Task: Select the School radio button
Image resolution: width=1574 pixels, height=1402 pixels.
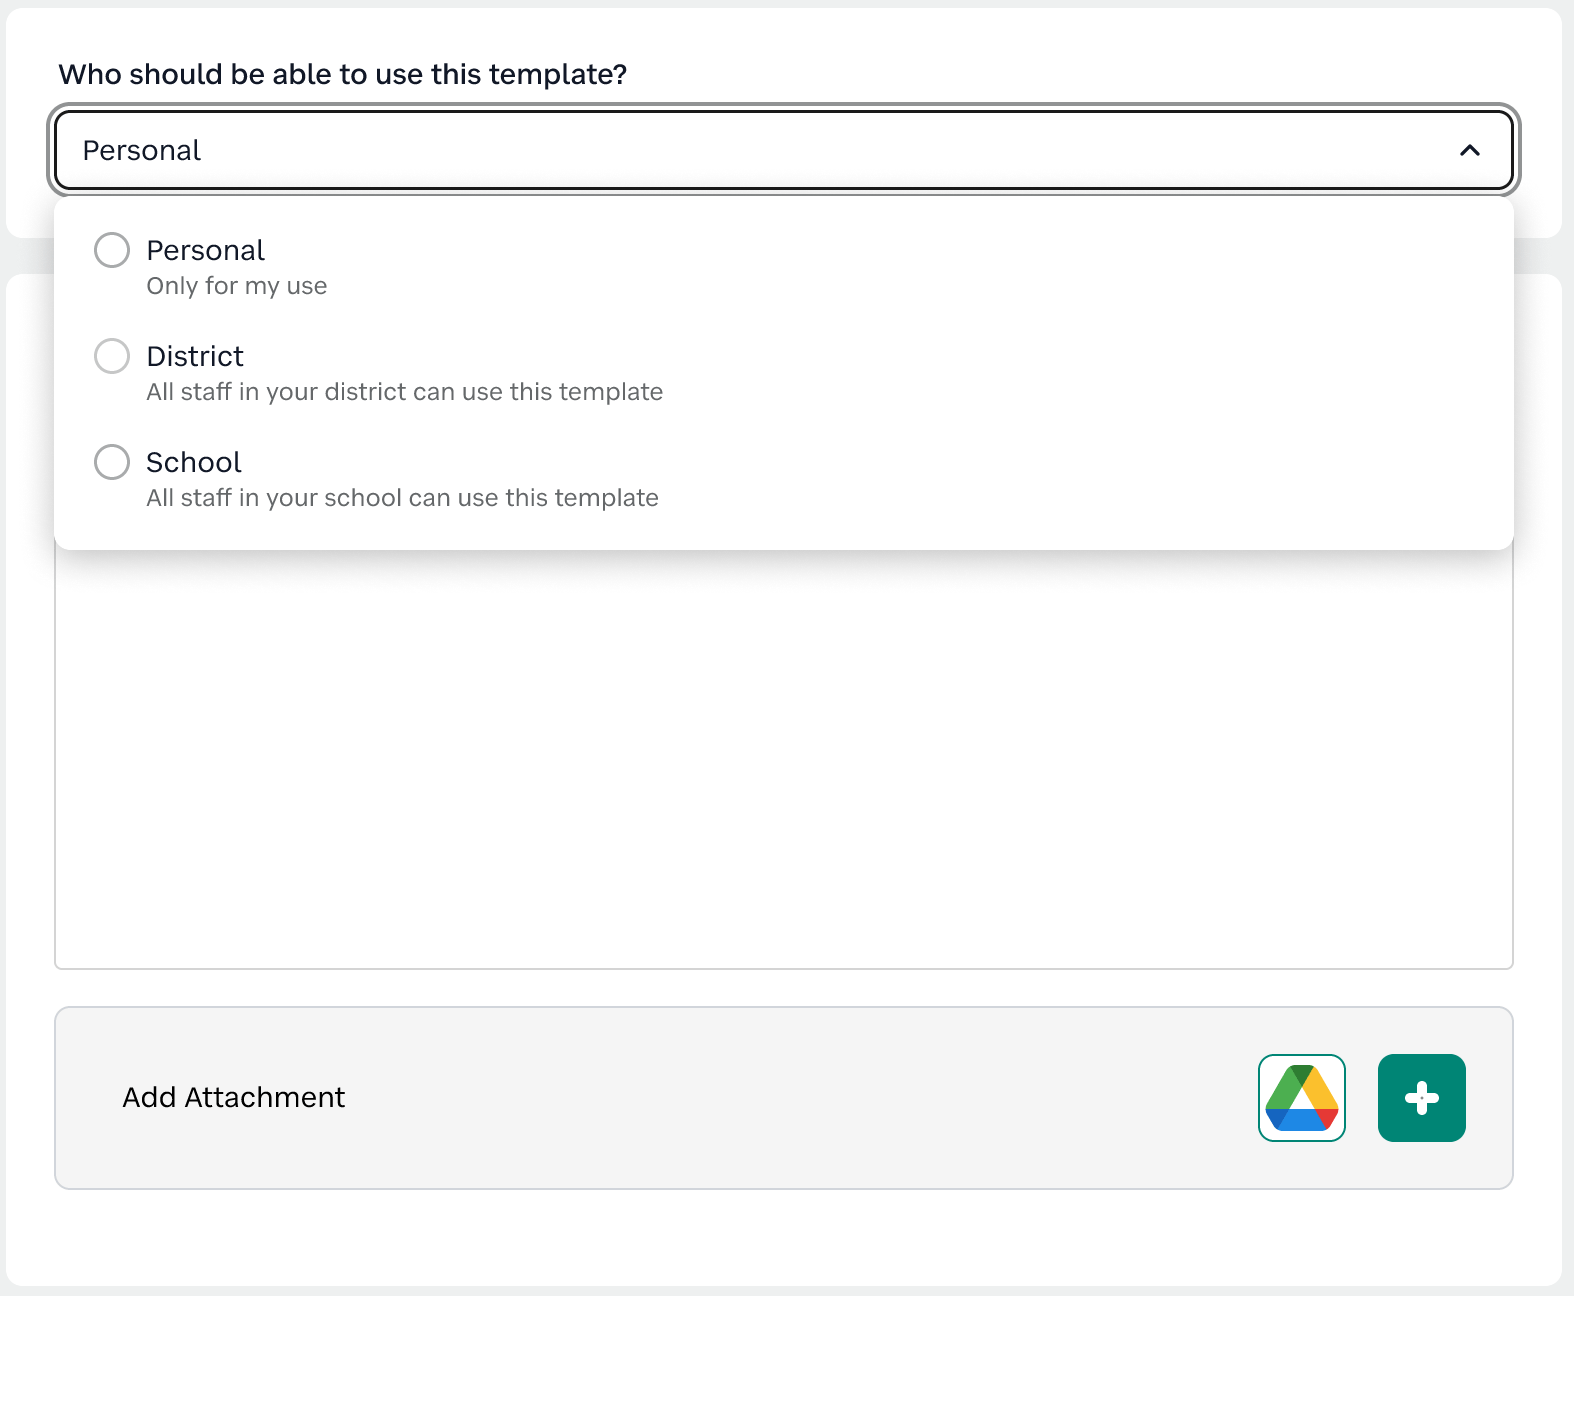Action: click(x=112, y=462)
